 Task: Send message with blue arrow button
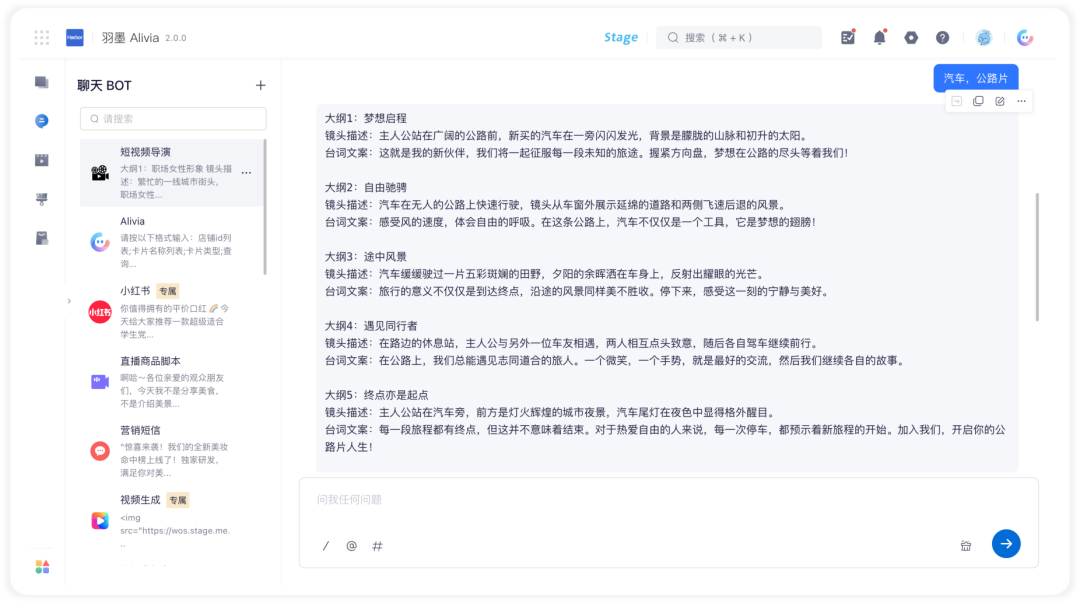[1006, 544]
